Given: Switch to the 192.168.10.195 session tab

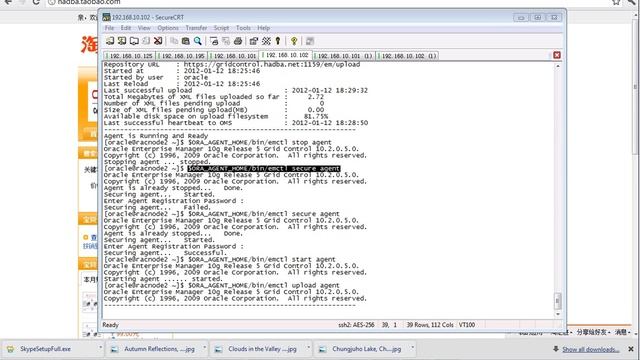Looking at the screenshot, I should coord(182,56).
